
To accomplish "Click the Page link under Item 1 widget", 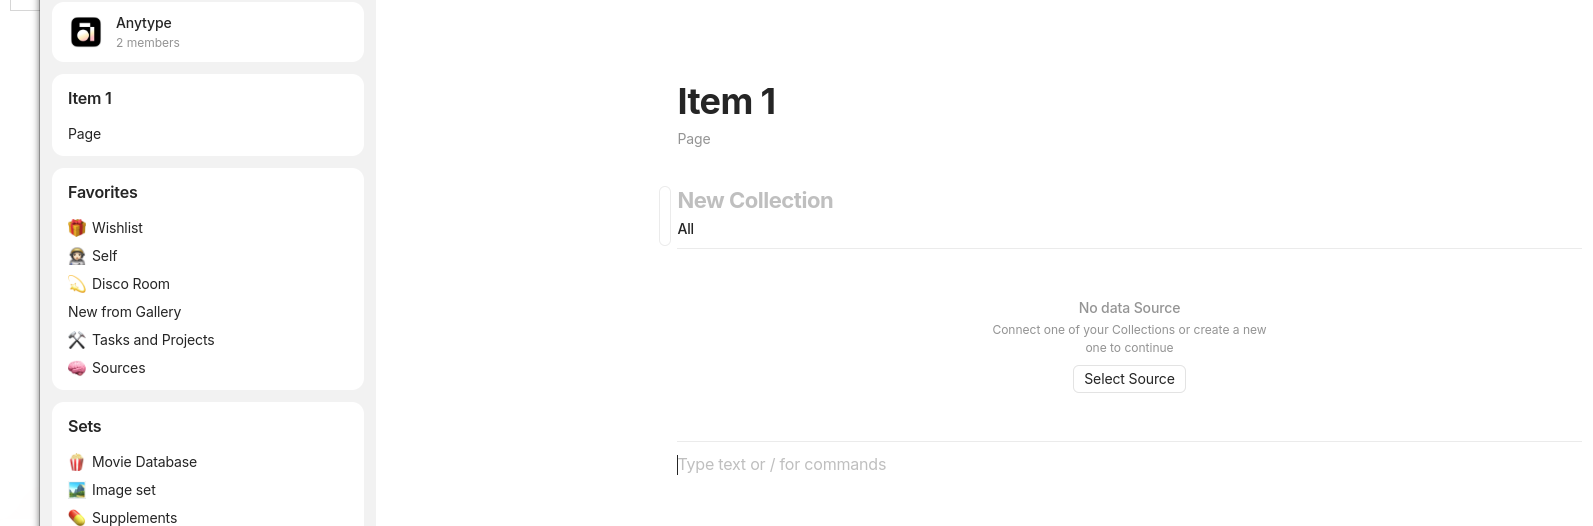I will point(84,134).
